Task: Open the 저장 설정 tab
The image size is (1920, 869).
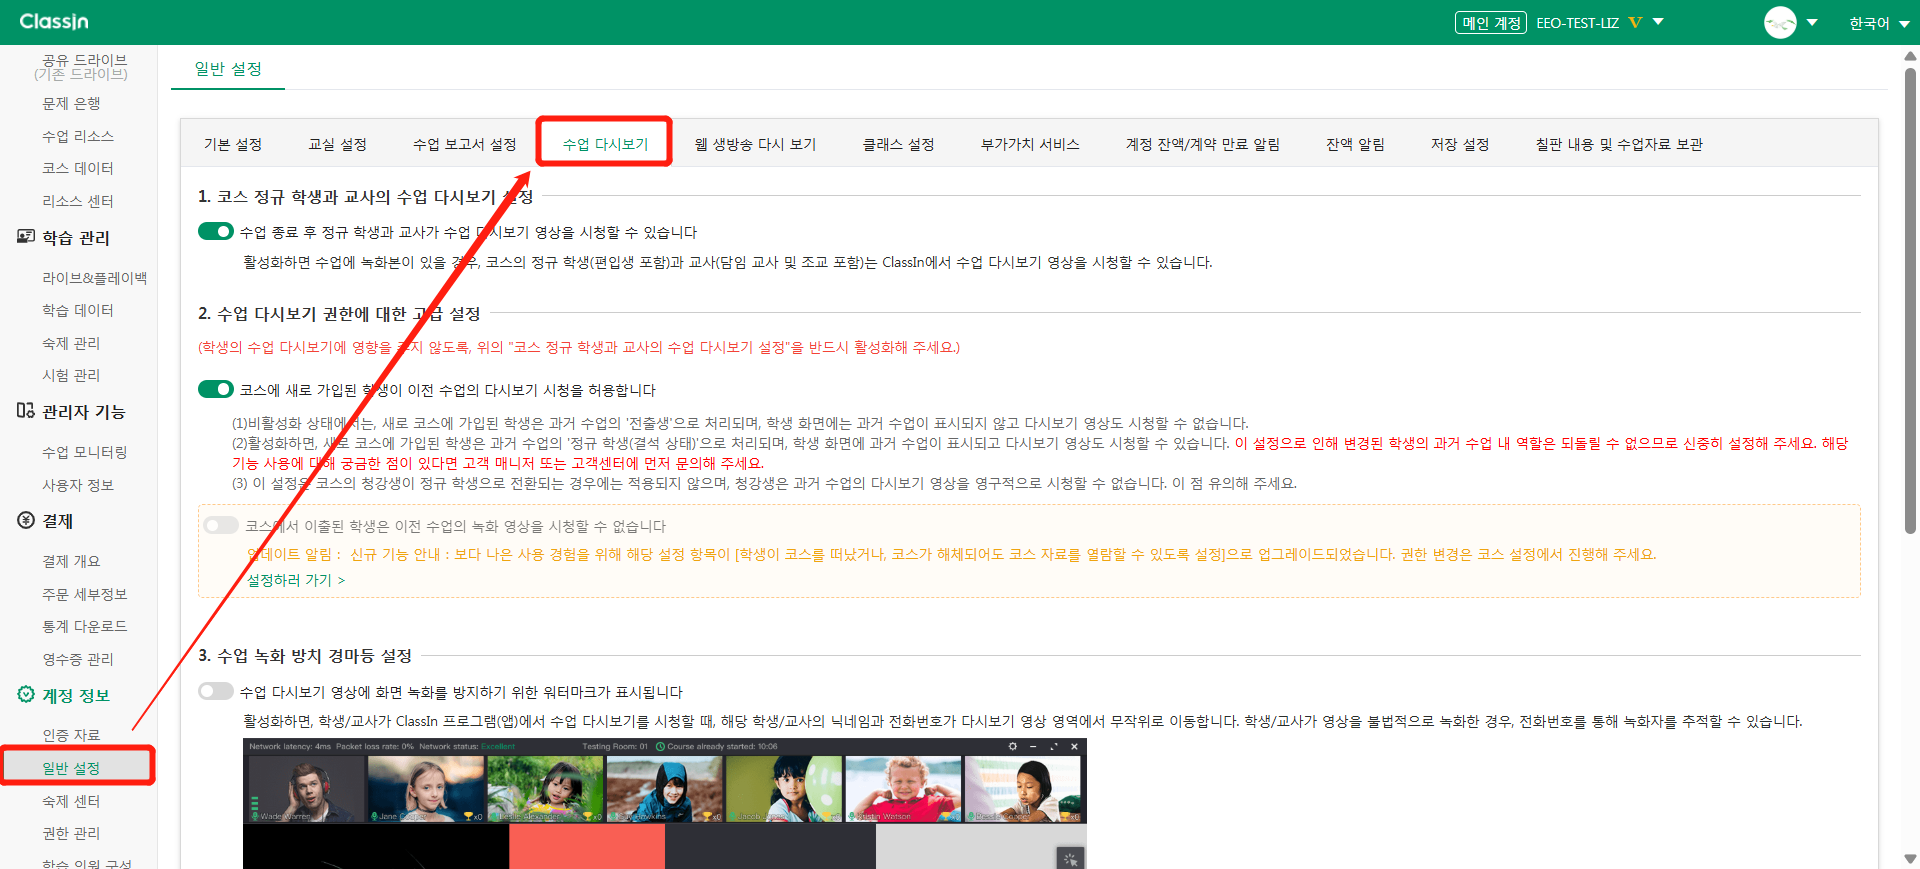Action: 1460,144
